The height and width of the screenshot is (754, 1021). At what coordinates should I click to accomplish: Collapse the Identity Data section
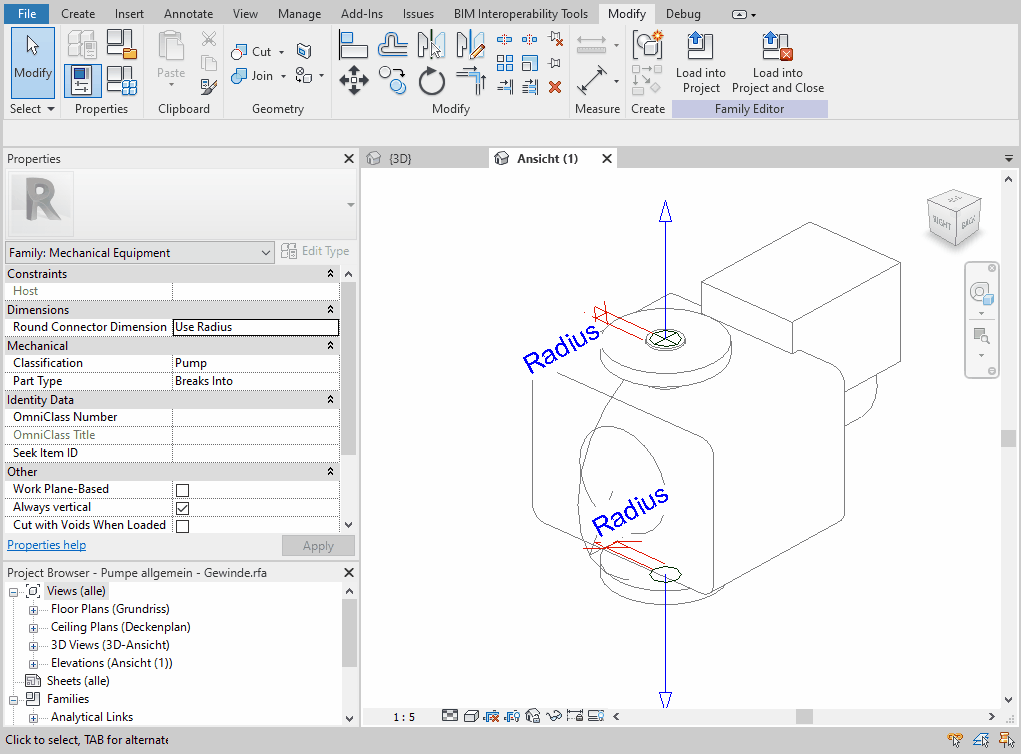330,399
